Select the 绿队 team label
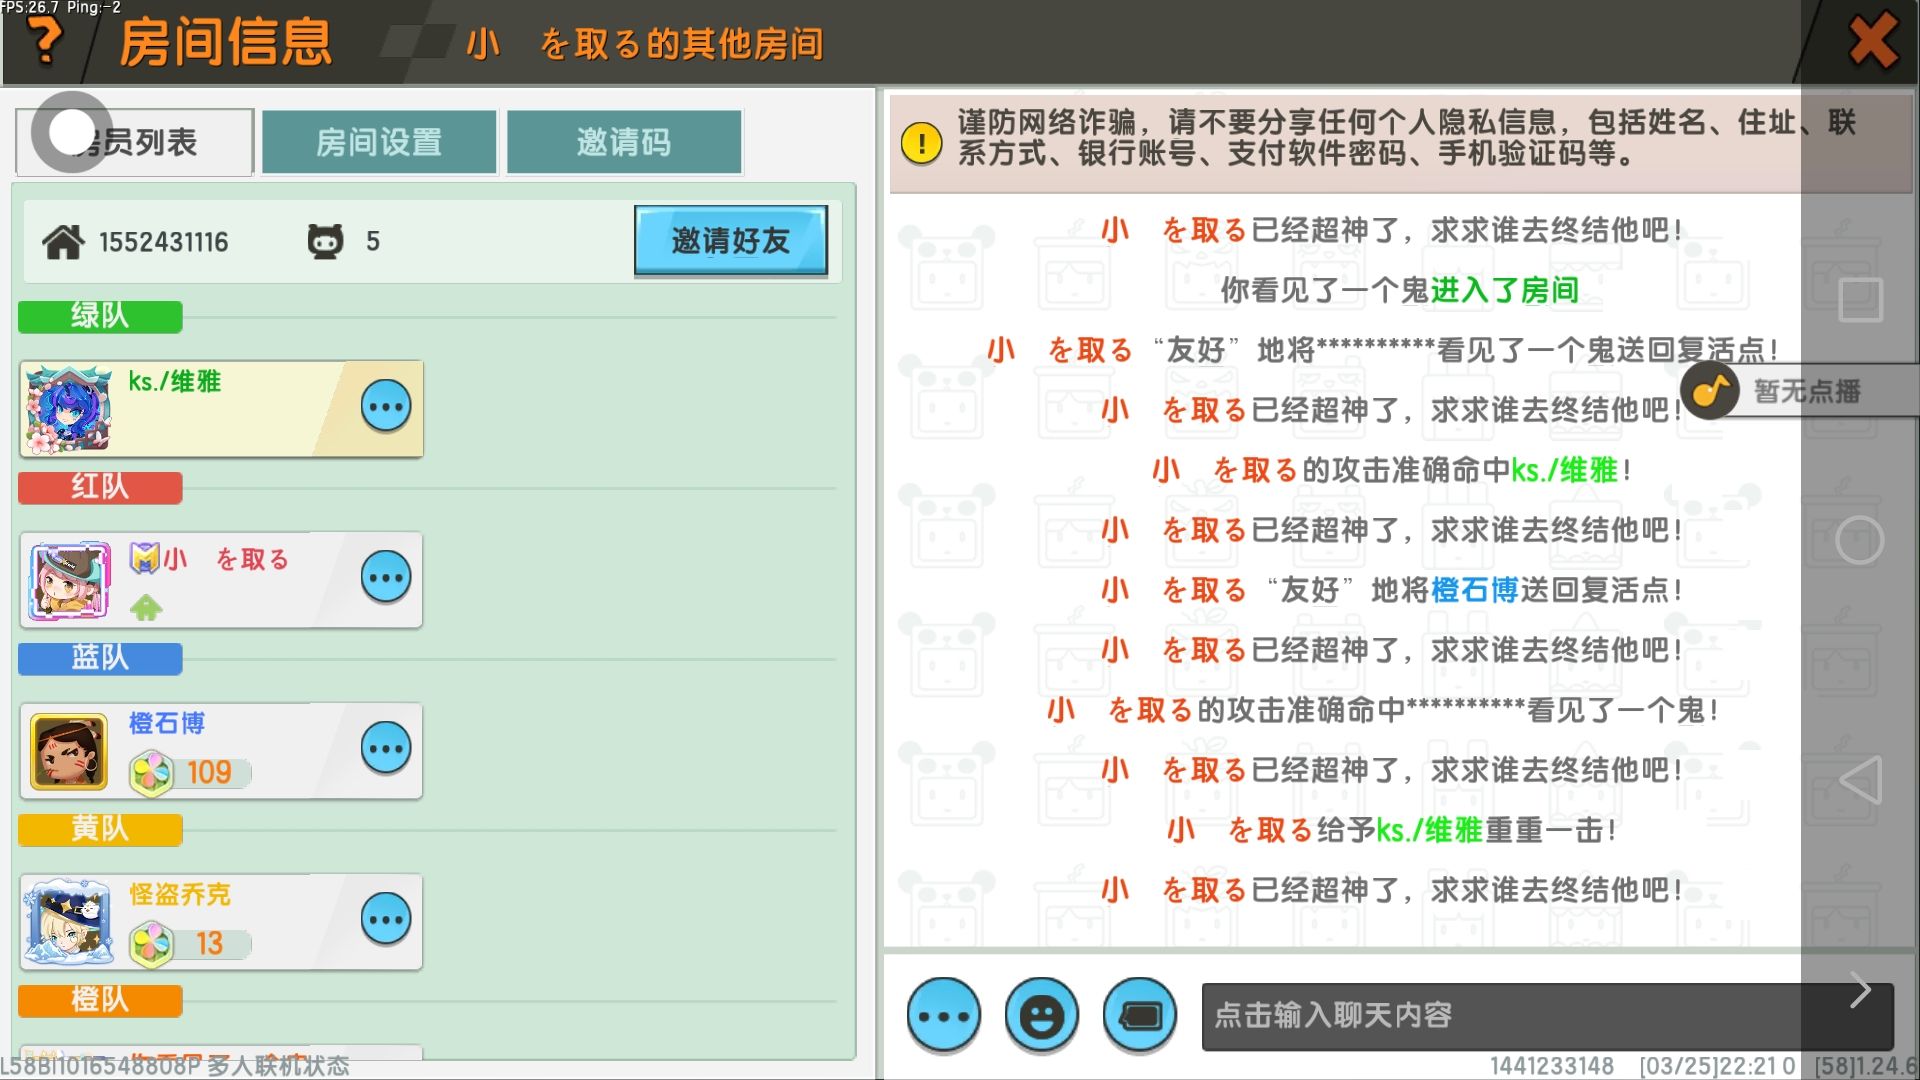Screen dimensions: 1920x1080 coord(100,316)
